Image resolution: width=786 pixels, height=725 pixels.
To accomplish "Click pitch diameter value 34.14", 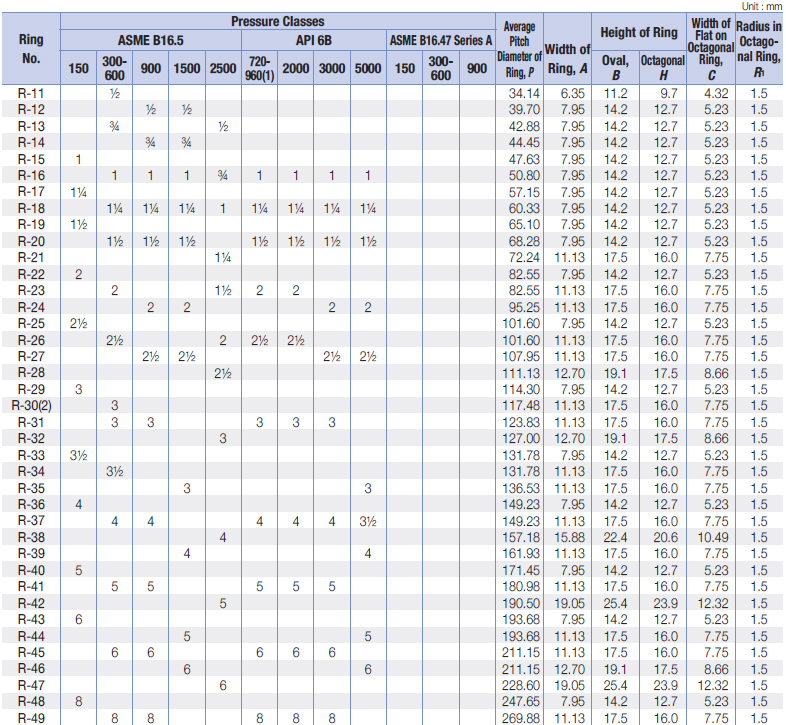I will click(524, 93).
